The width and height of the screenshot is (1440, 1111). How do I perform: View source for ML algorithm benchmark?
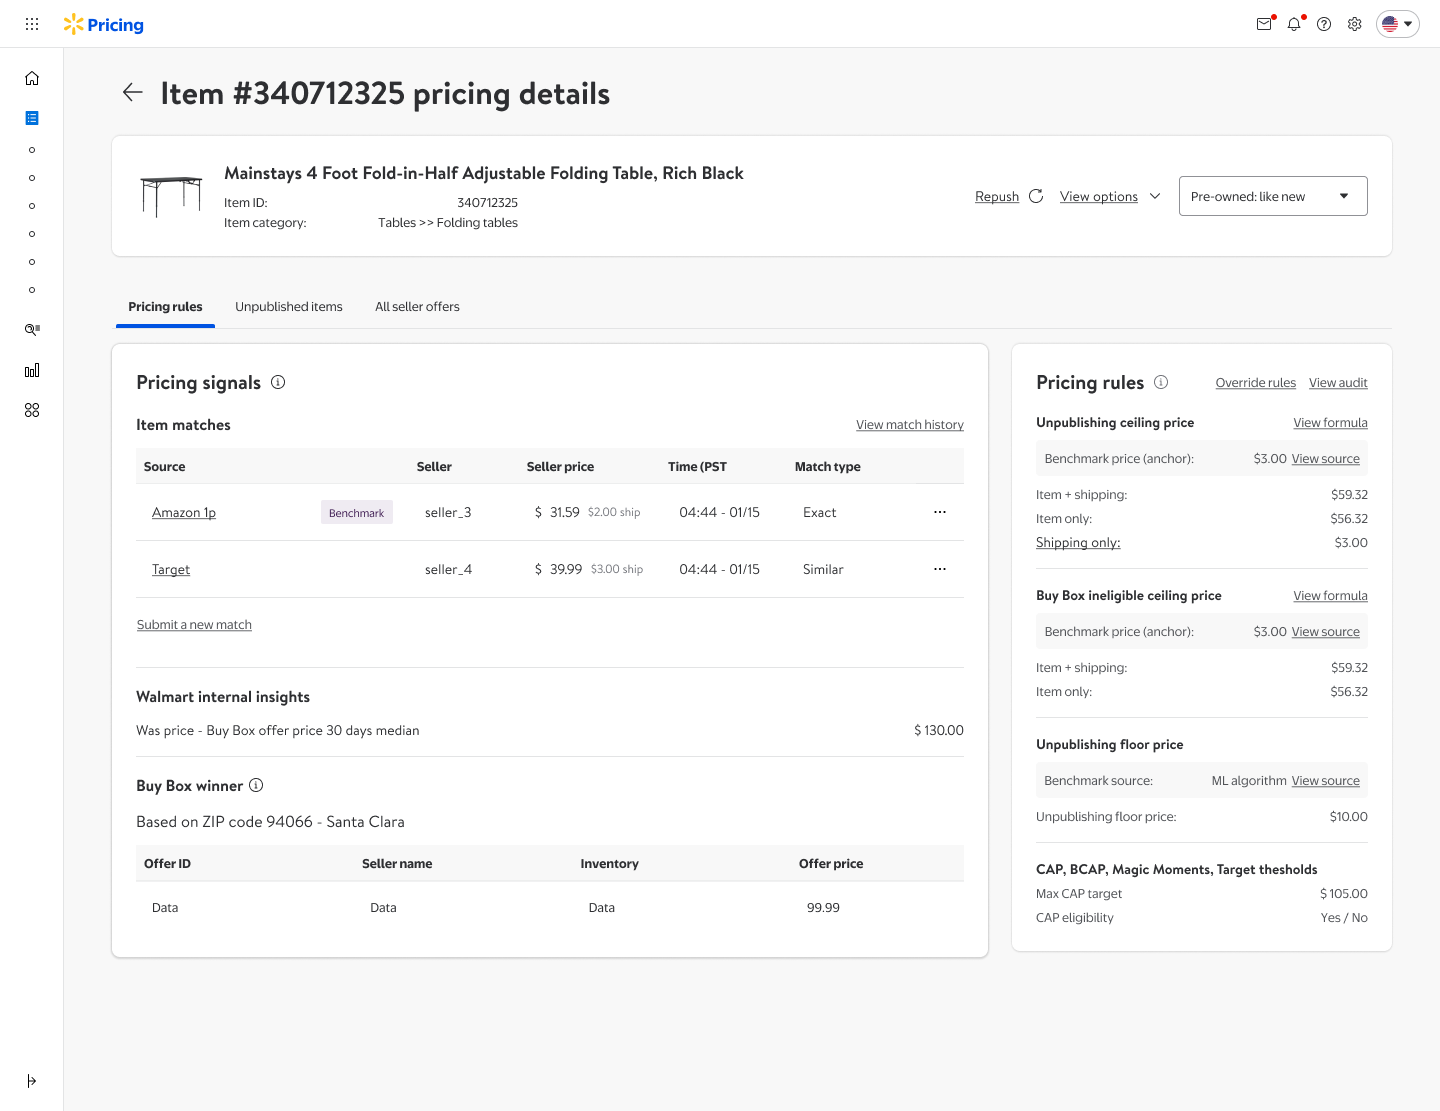click(x=1326, y=781)
